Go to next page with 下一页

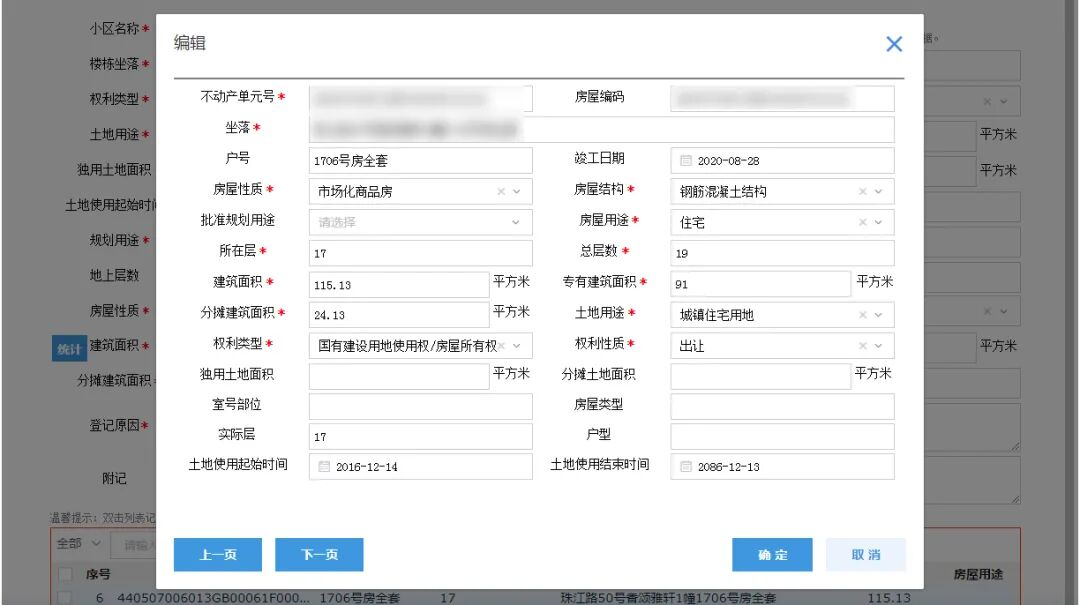319,555
